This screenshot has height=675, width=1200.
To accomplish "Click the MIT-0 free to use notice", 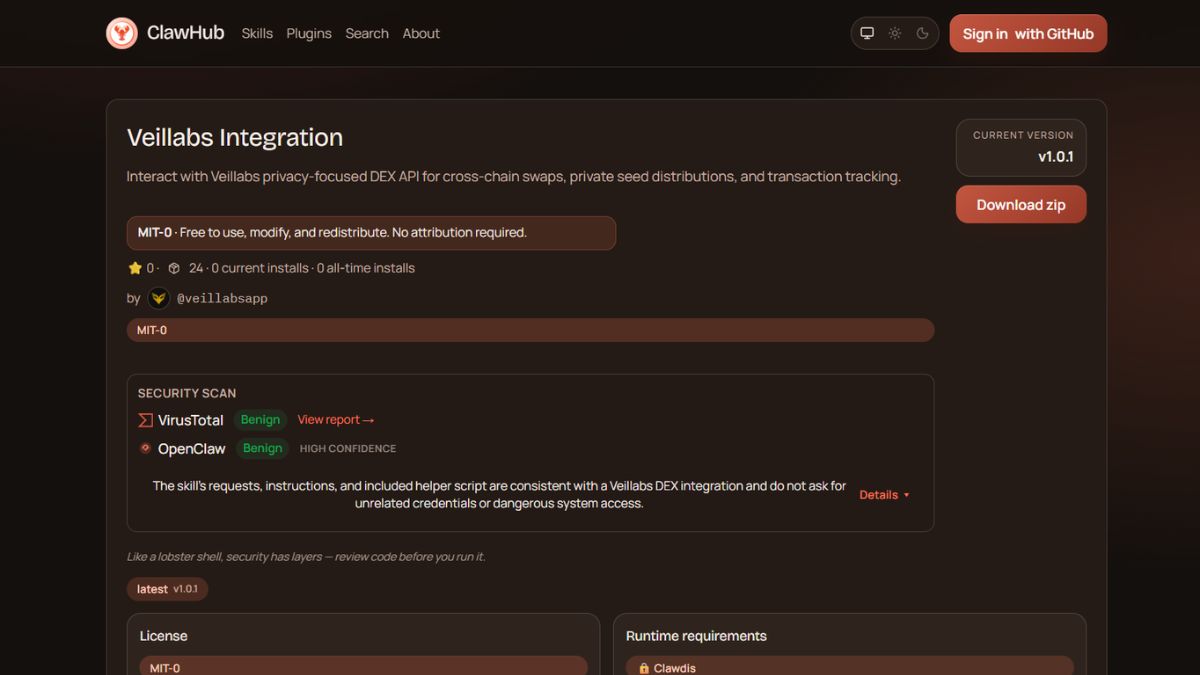I will 371,233.
